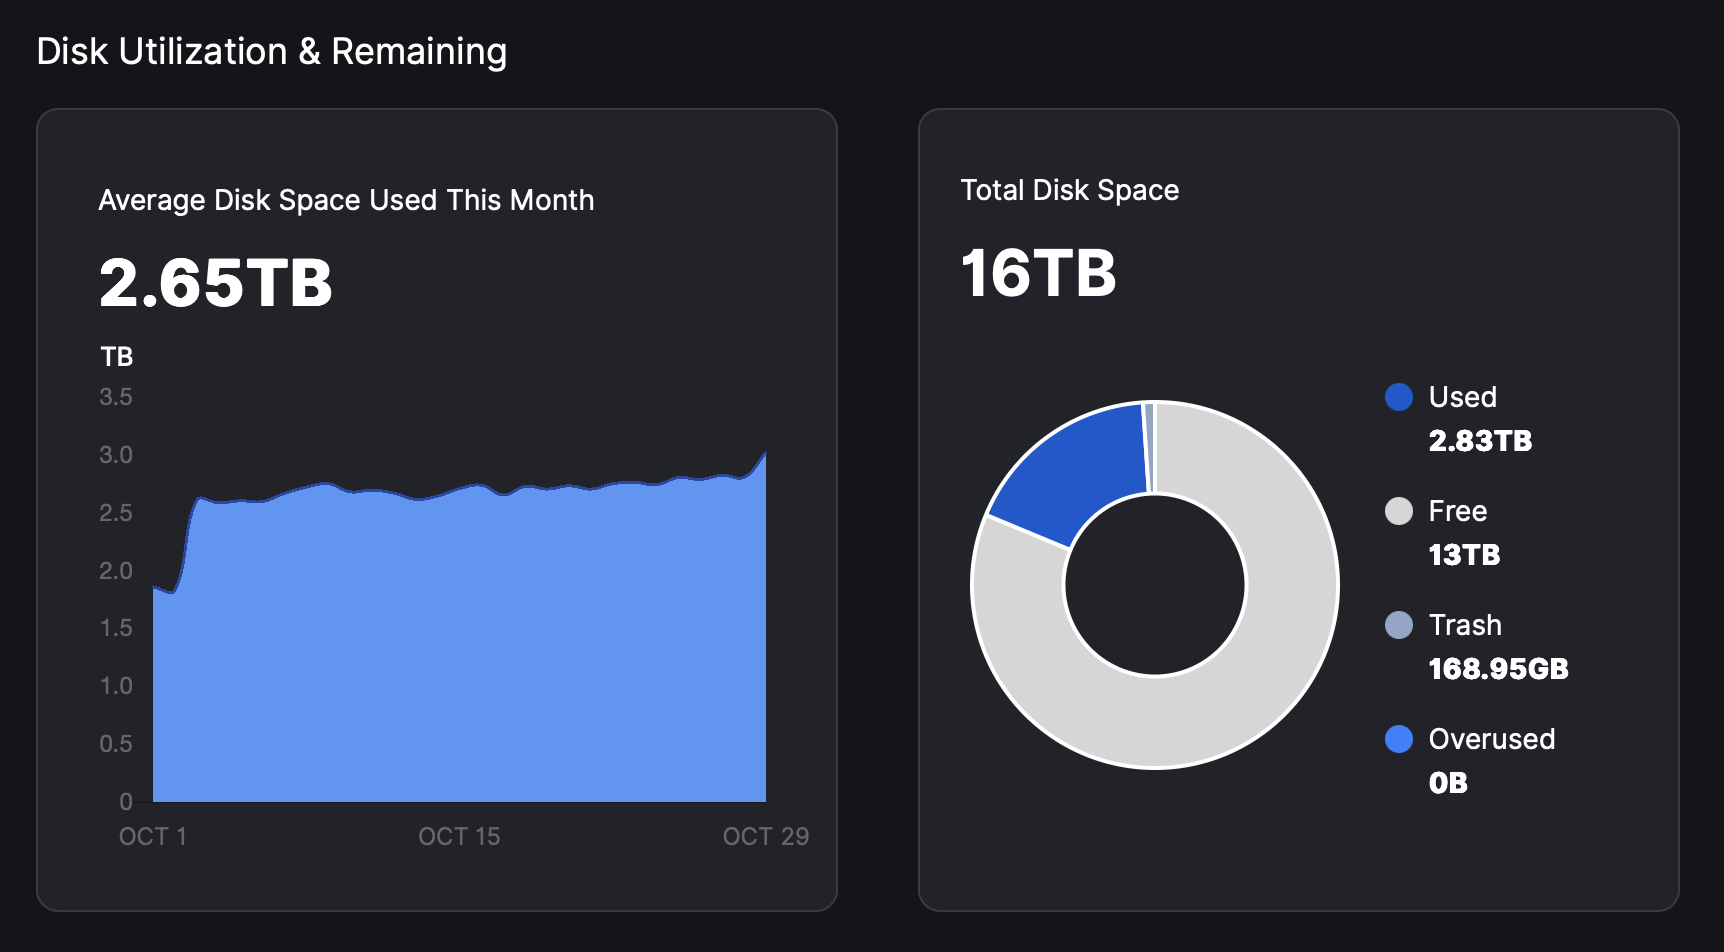Click the OCT 15 axis label
The image size is (1724, 952).
pyautogui.click(x=459, y=836)
